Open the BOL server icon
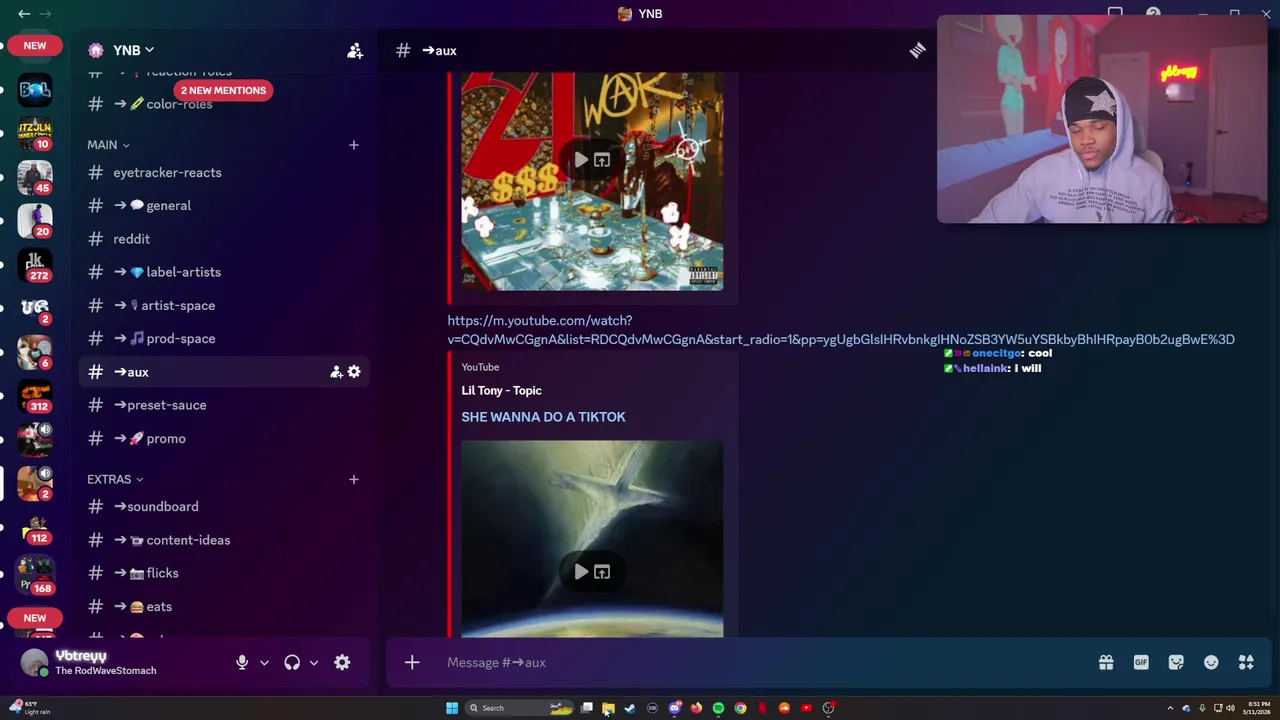Viewport: 1280px width, 720px height. (35, 90)
